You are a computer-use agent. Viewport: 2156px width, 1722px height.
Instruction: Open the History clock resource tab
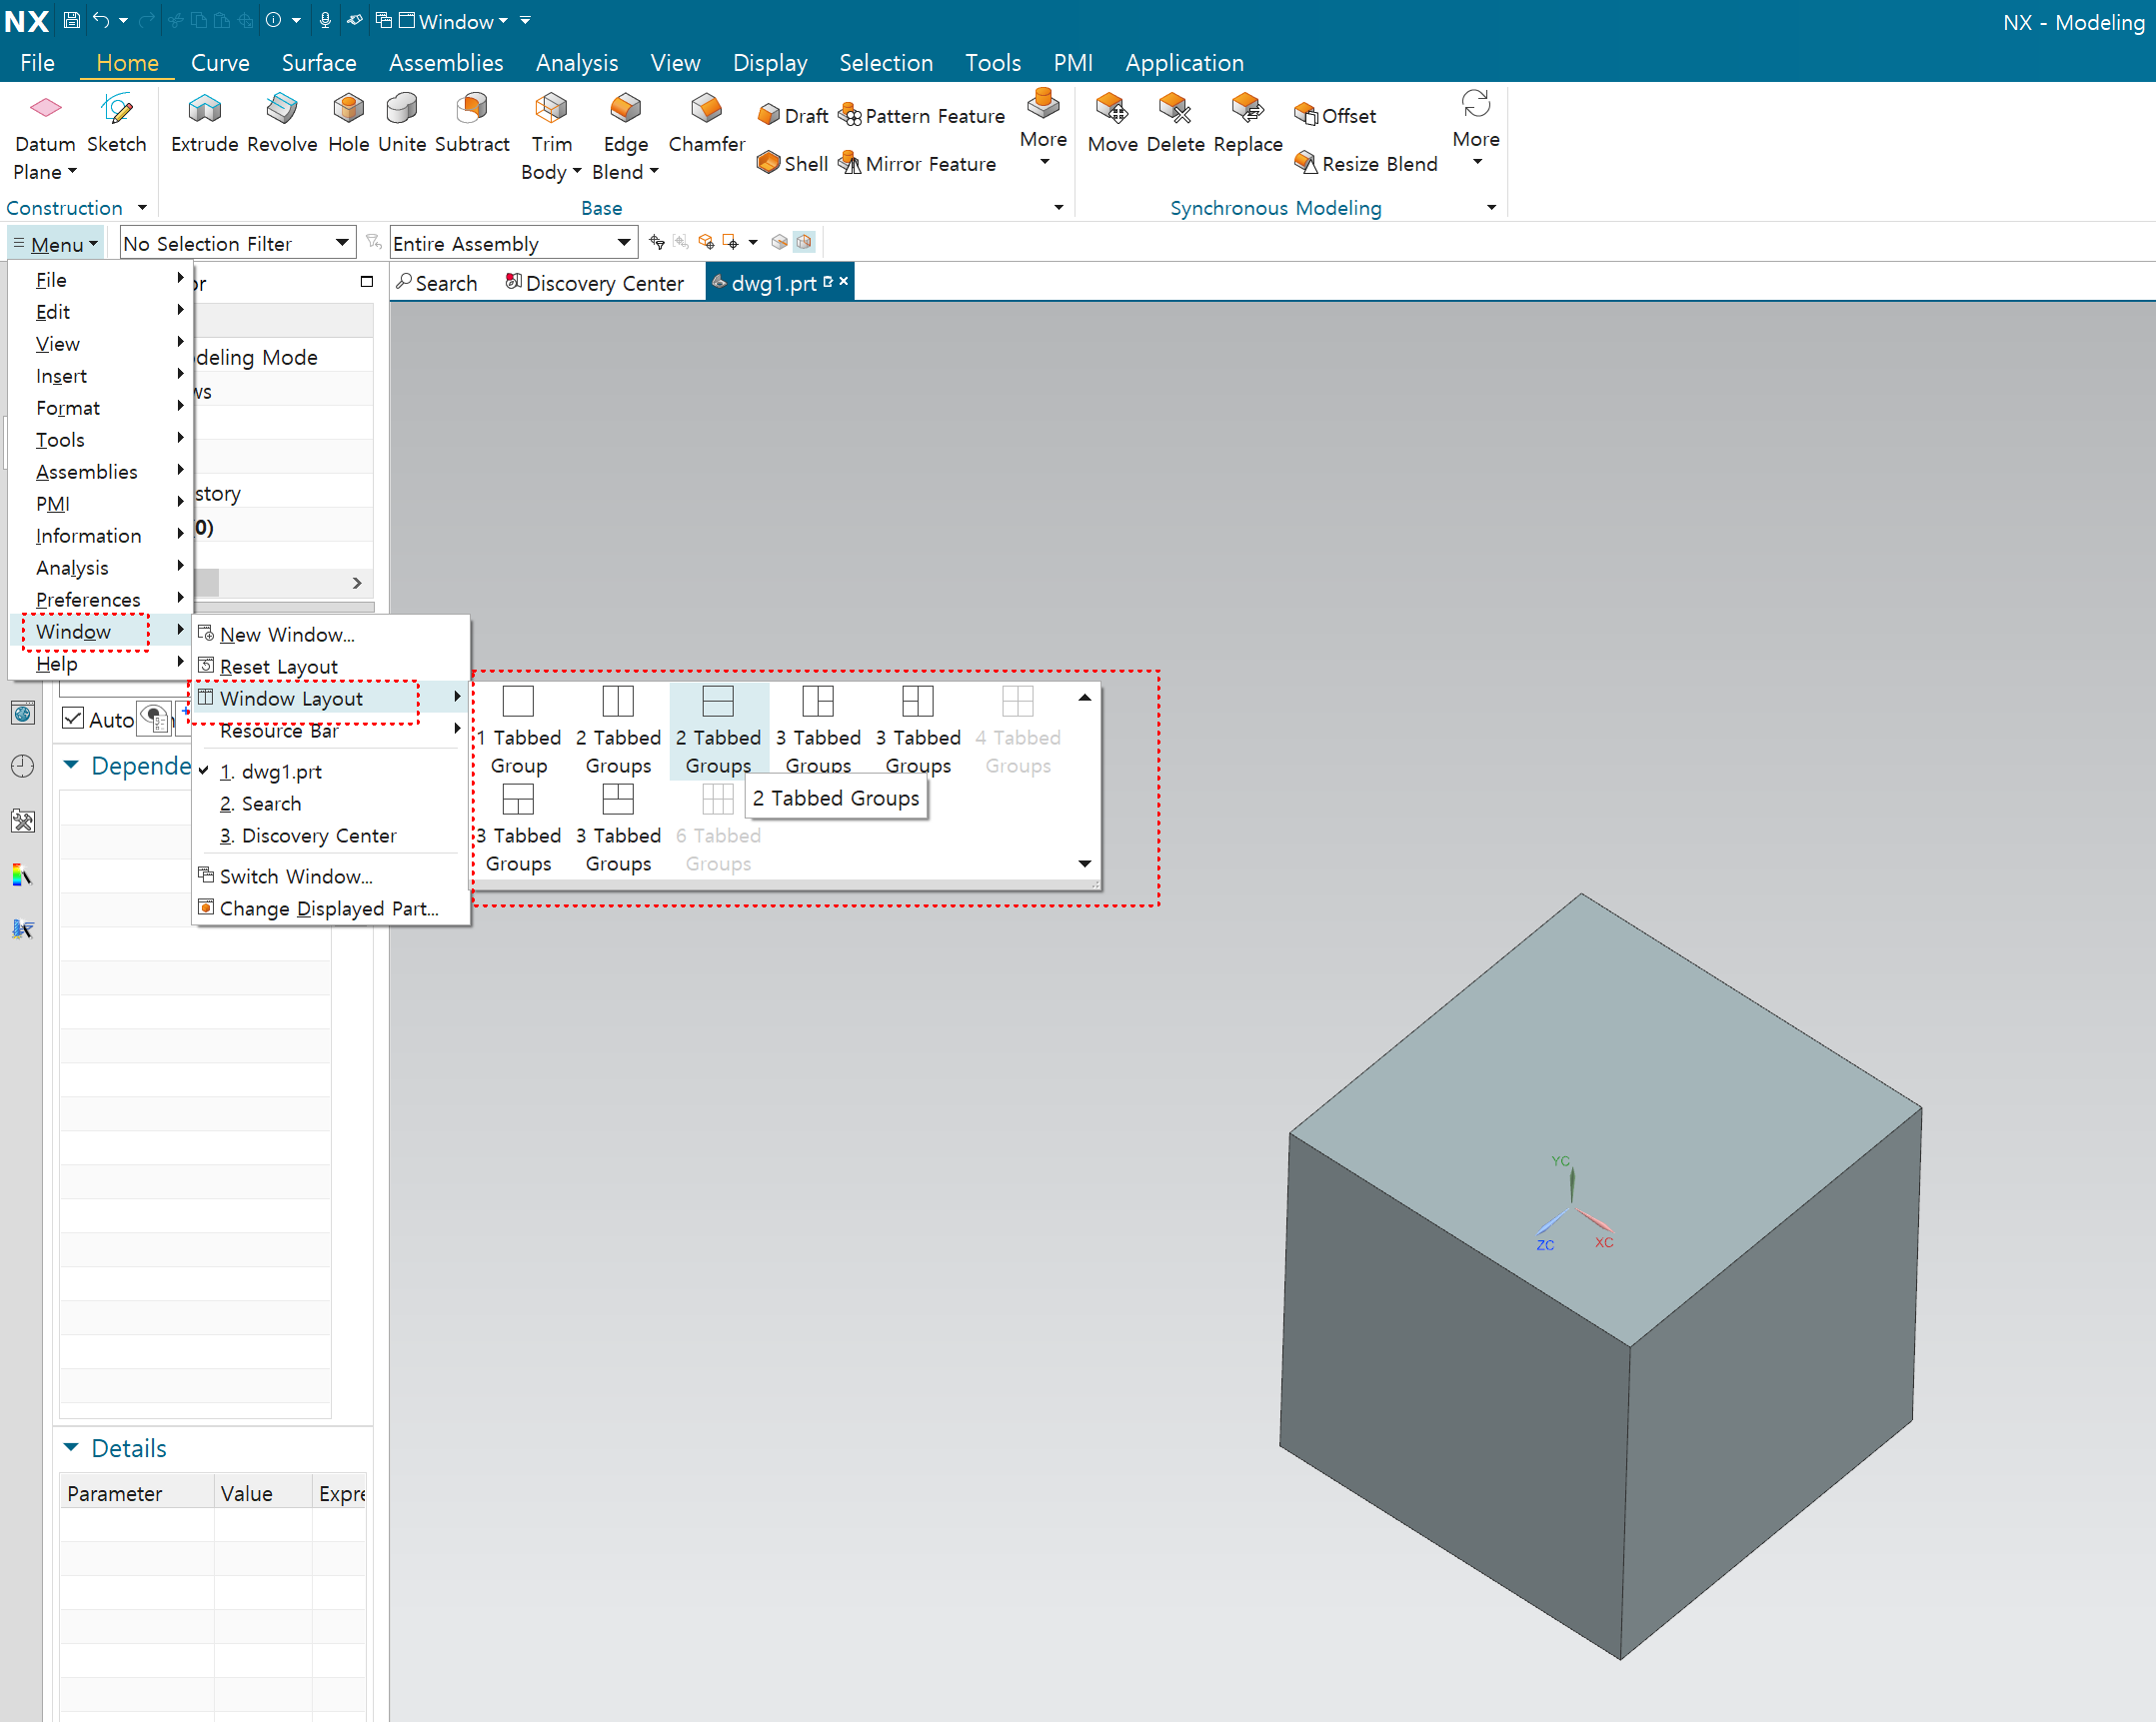click(x=22, y=766)
